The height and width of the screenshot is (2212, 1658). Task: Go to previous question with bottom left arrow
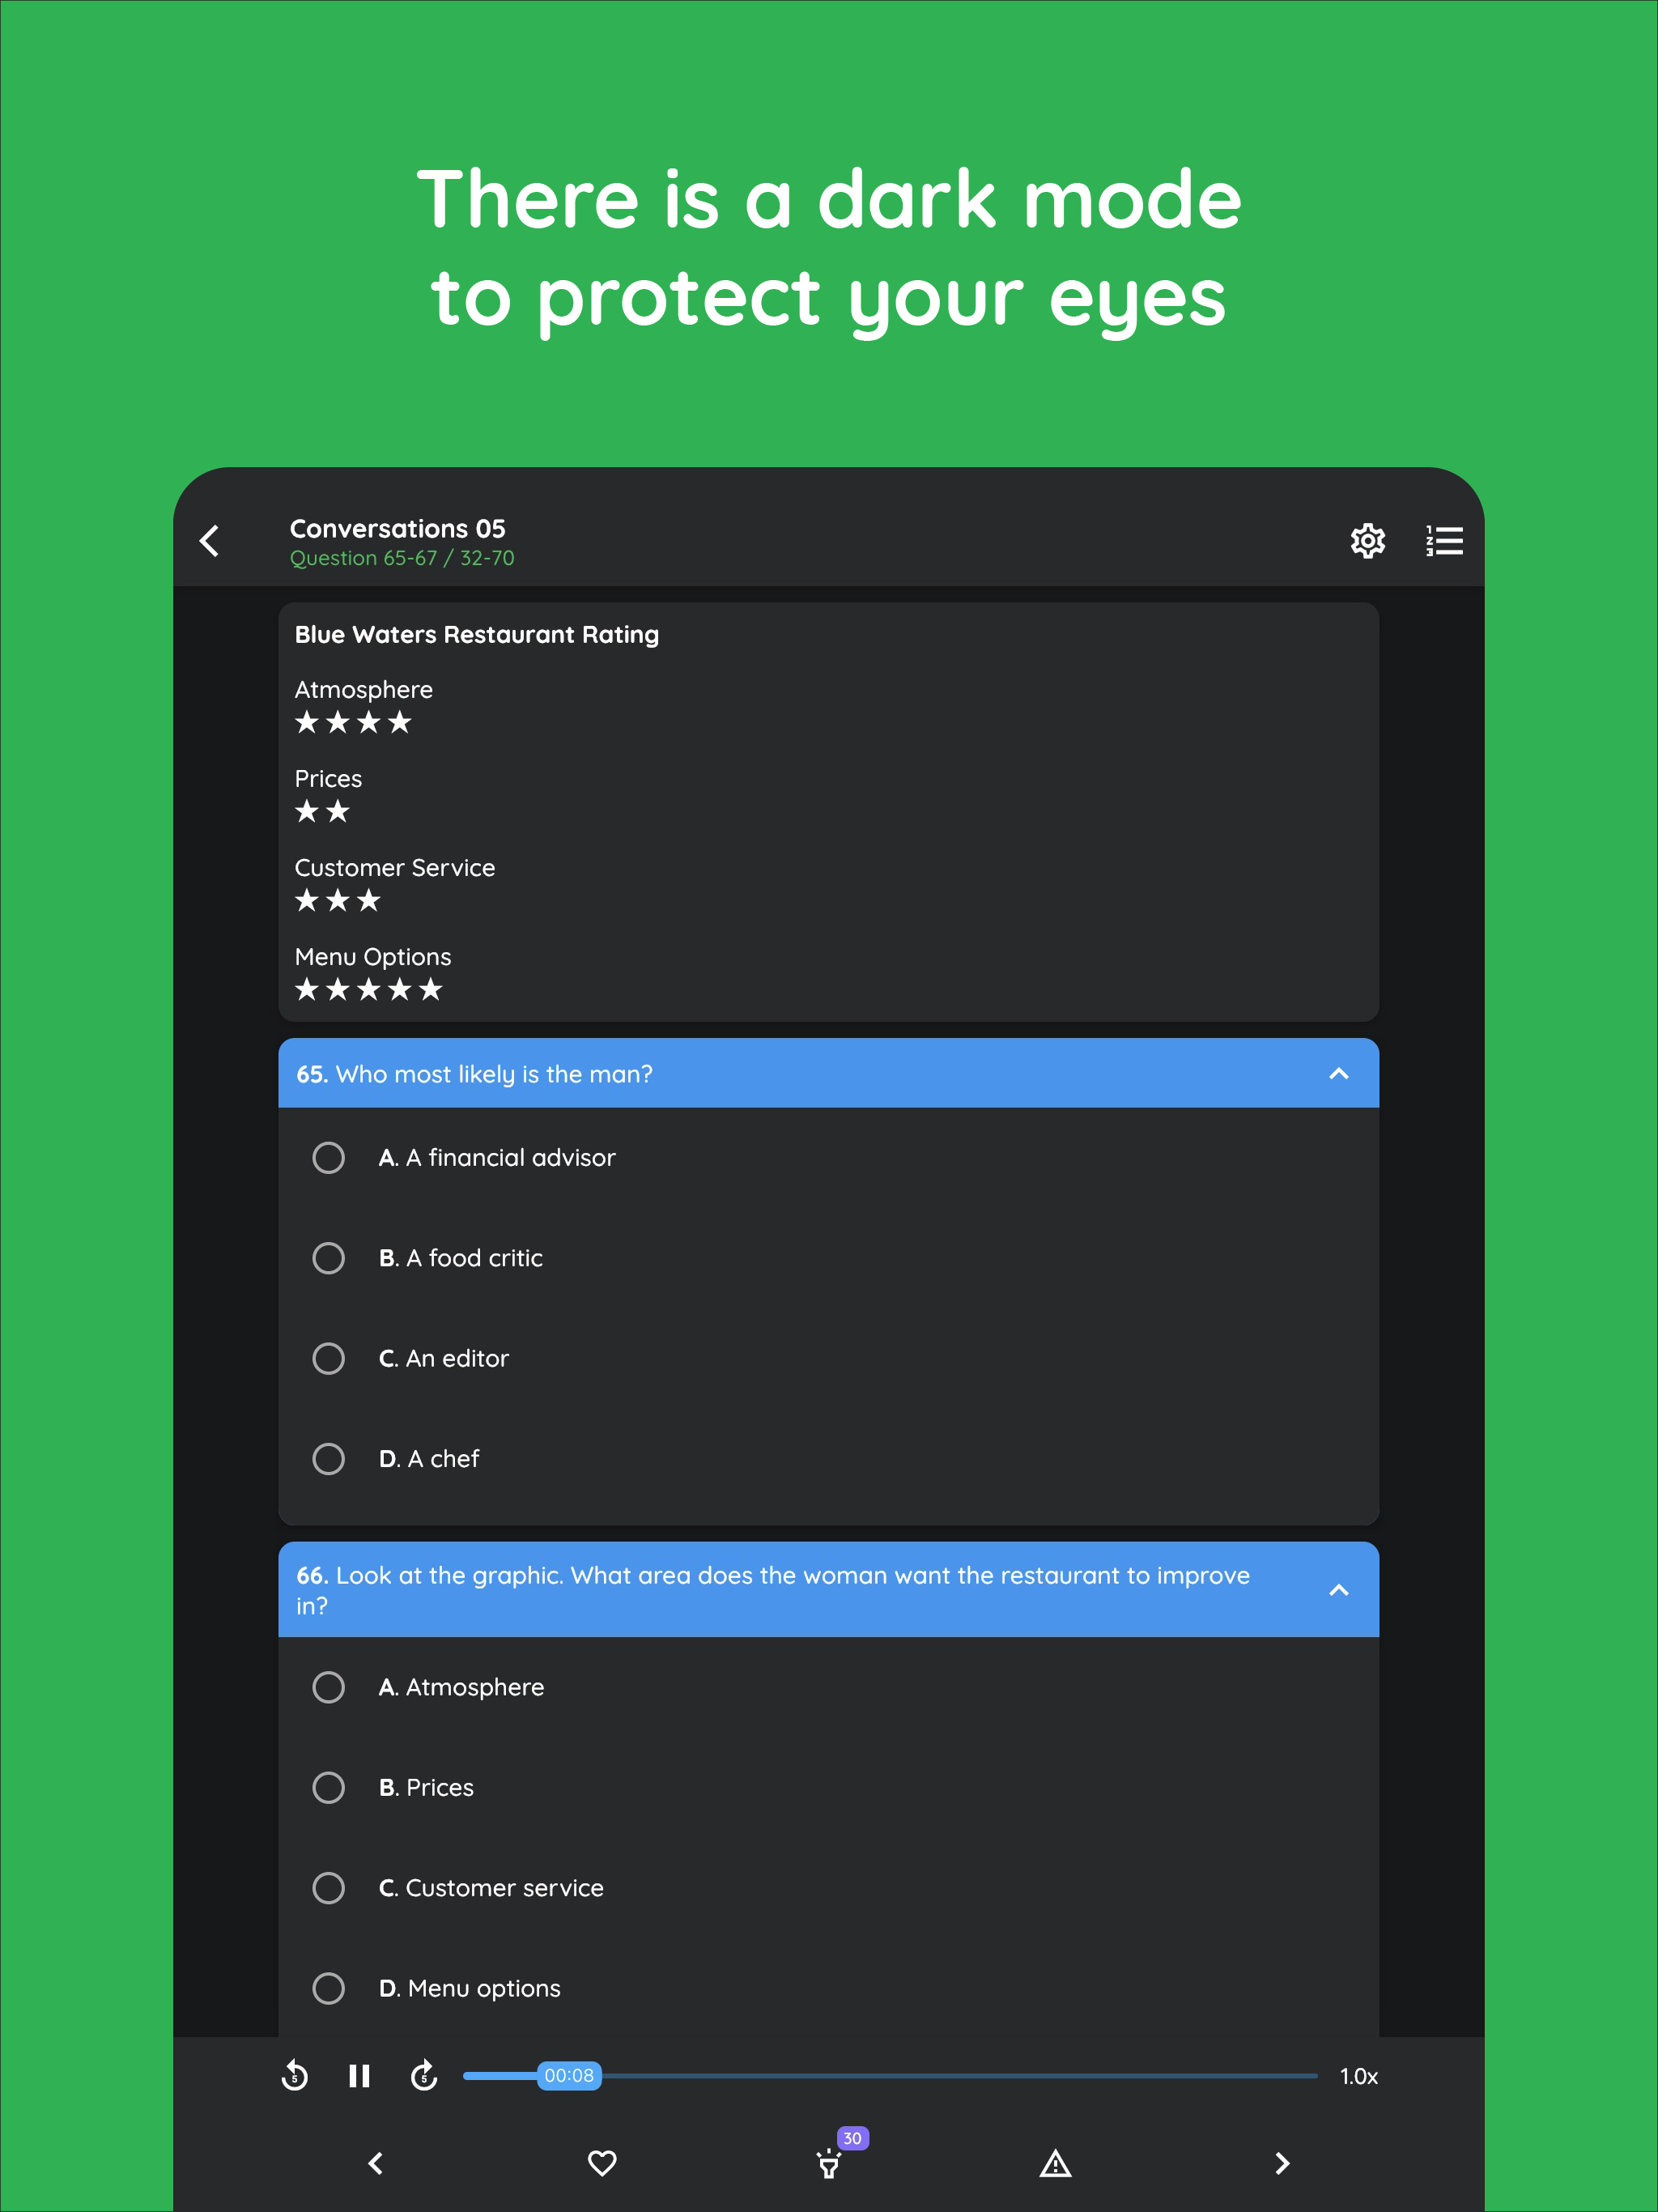click(376, 2163)
